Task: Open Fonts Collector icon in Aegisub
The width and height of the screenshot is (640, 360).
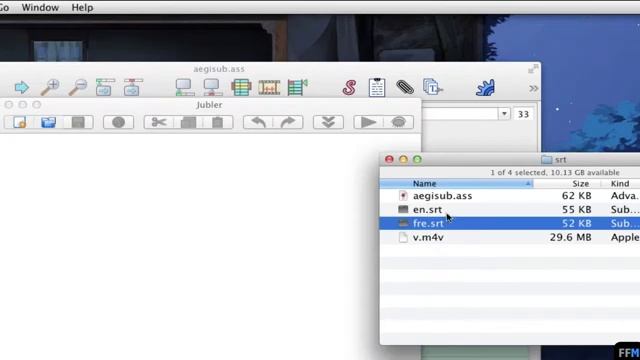Action: pyautogui.click(x=433, y=87)
